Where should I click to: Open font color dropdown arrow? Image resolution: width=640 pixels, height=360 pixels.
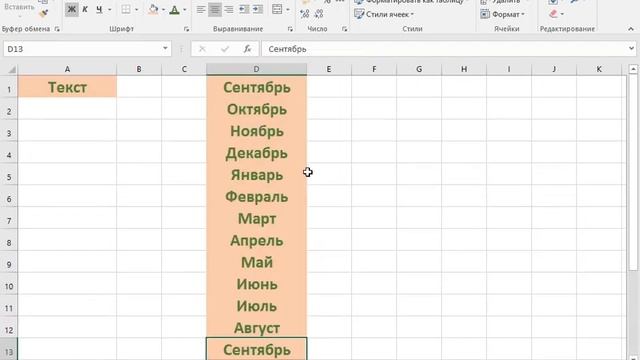(184, 10)
